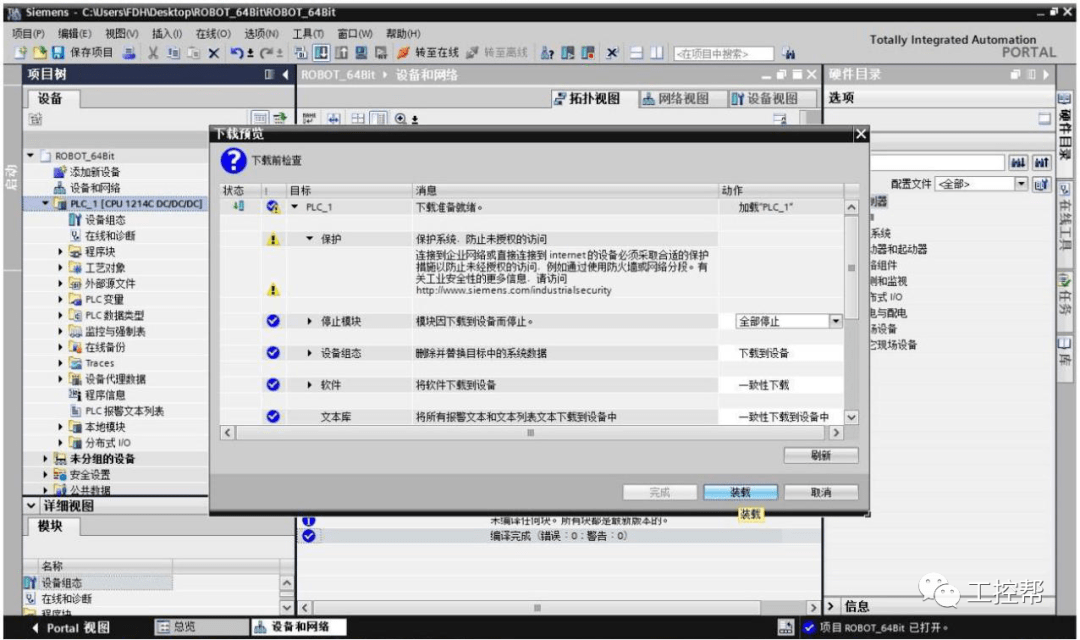Click the redo arrow icon
Image resolution: width=1080 pixels, height=640 pixels.
point(266,53)
